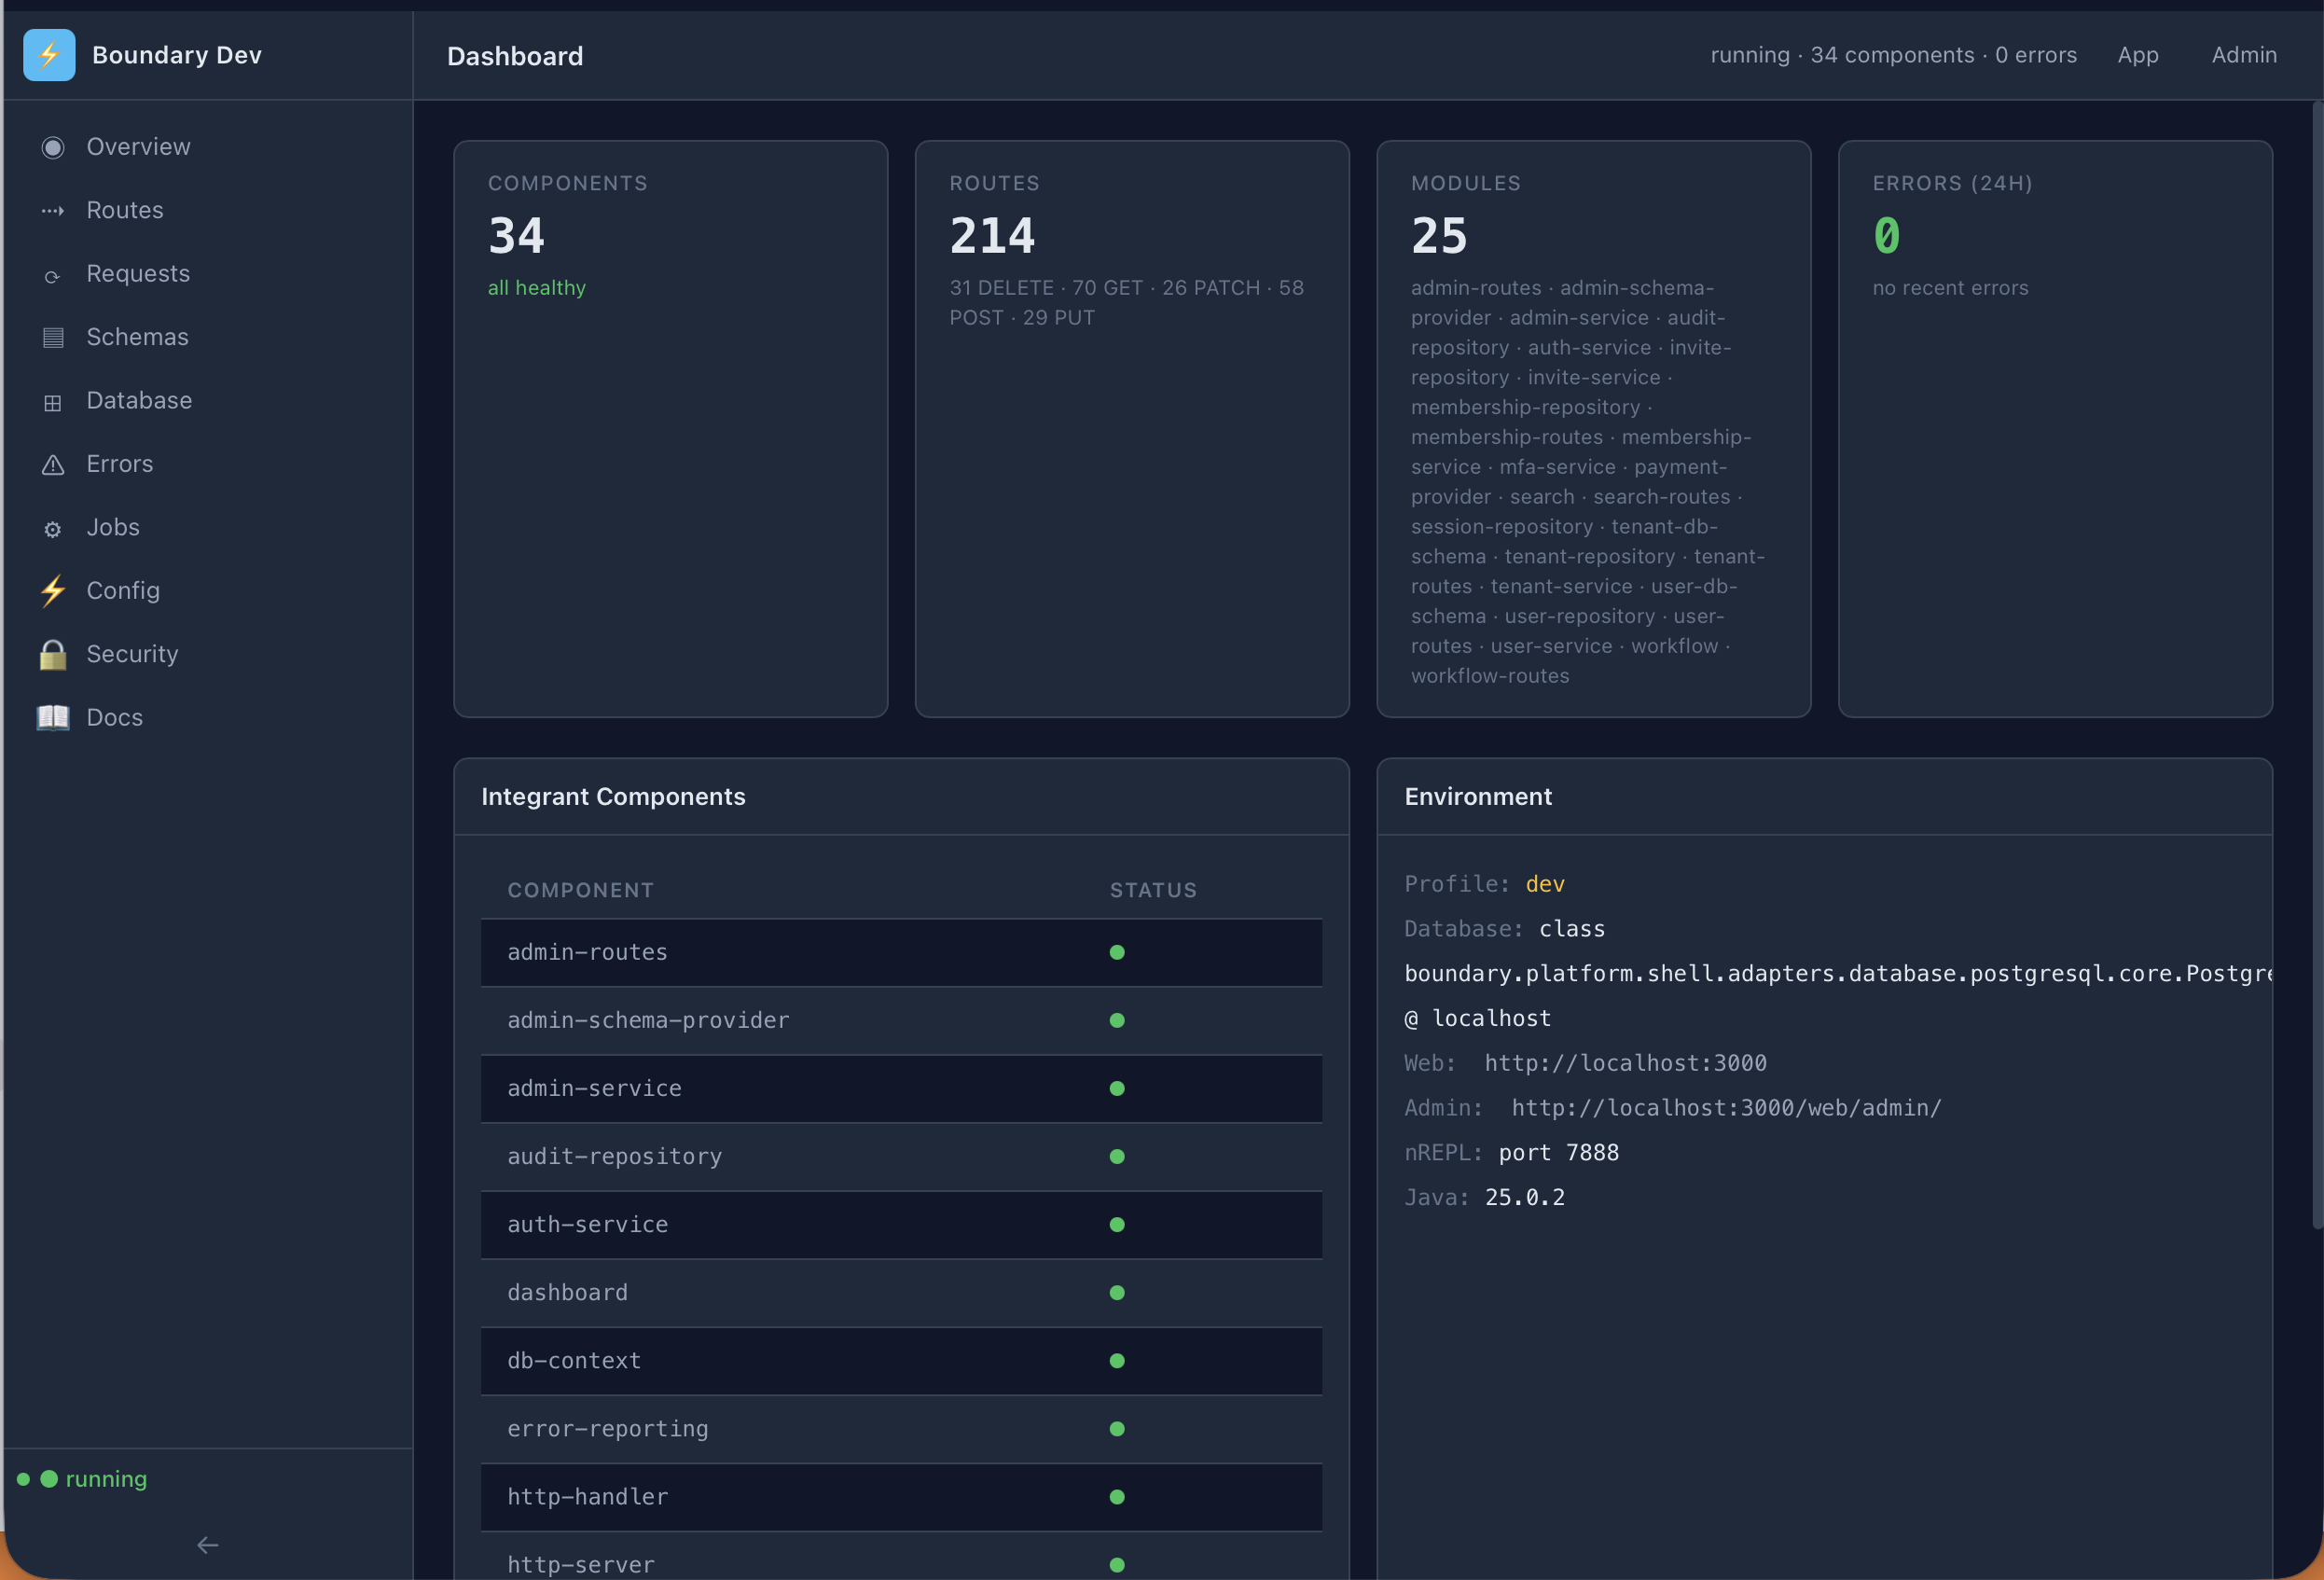This screenshot has width=2324, height=1580.
Task: Click the Requests refresh icon
Action: click(x=53, y=275)
